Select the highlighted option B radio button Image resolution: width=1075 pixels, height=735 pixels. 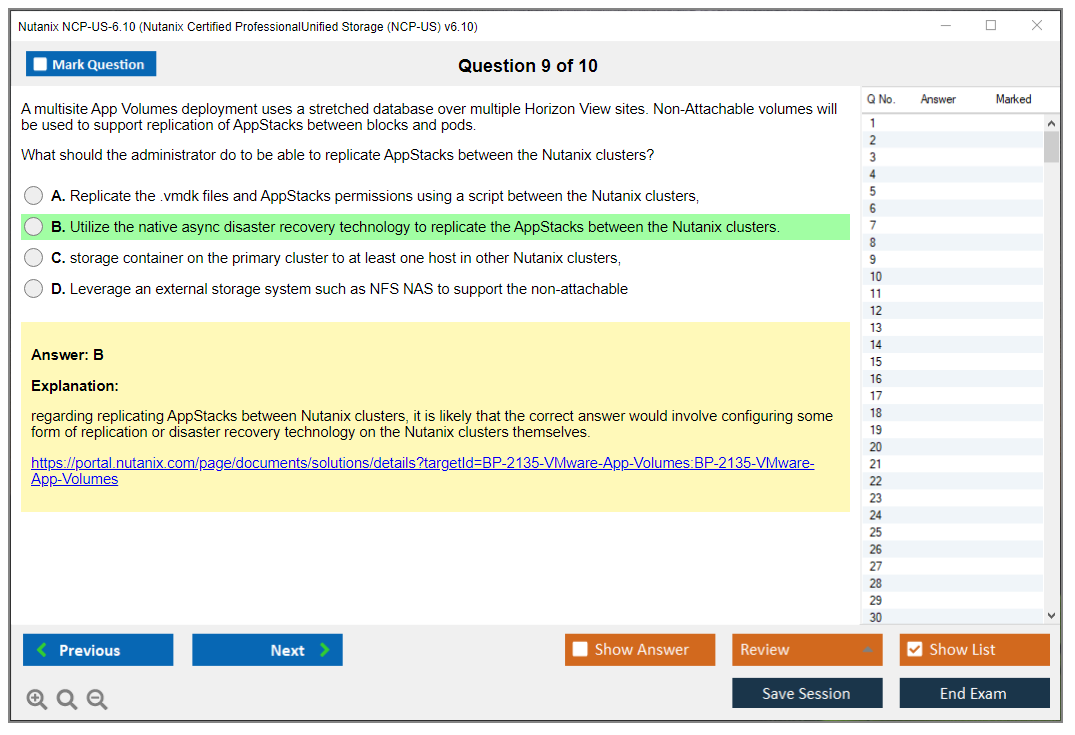pyautogui.click(x=31, y=227)
